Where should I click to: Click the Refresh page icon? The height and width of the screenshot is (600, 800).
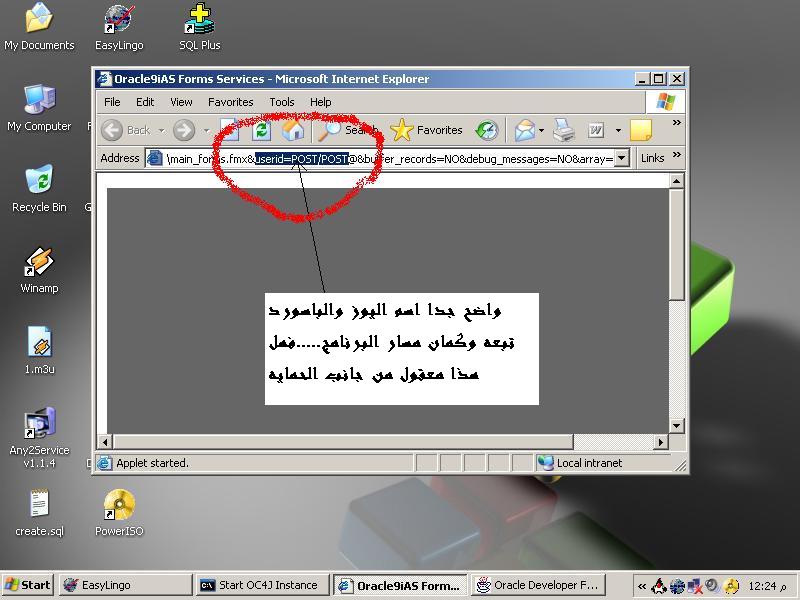point(262,130)
